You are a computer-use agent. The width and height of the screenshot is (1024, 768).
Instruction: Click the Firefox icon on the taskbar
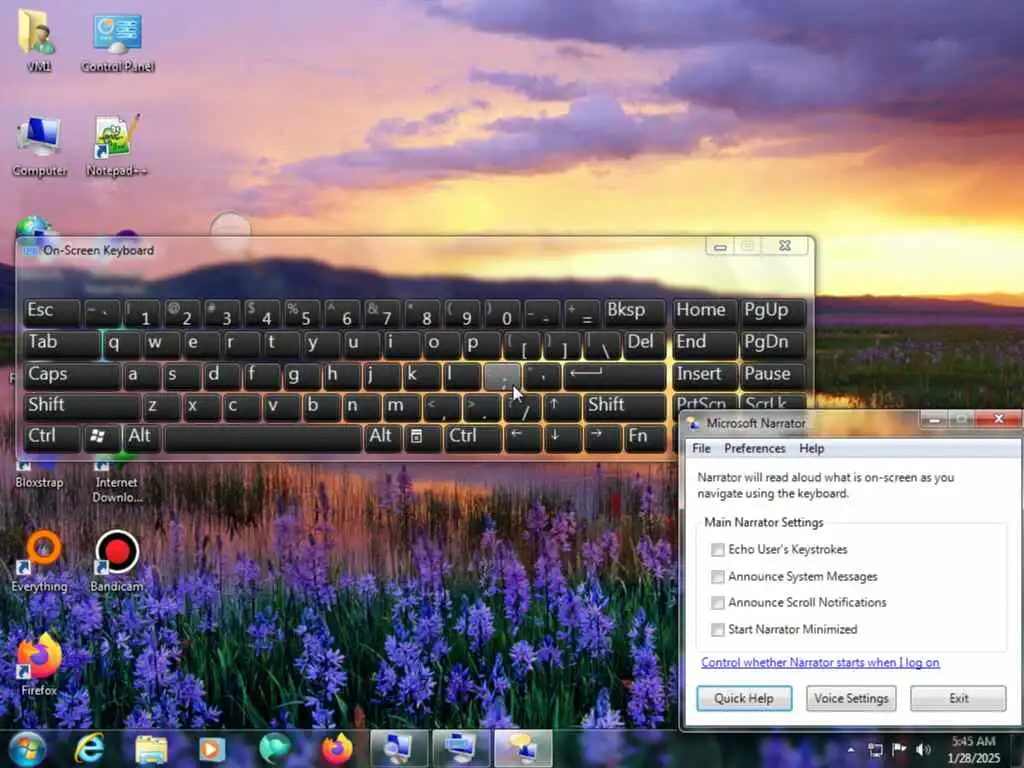337,749
